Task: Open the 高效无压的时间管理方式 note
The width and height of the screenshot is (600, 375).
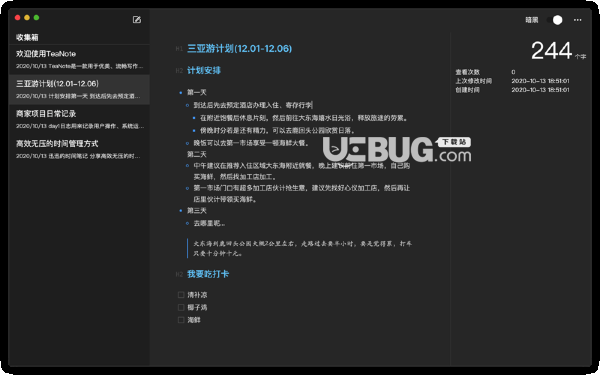Action: click(x=79, y=149)
